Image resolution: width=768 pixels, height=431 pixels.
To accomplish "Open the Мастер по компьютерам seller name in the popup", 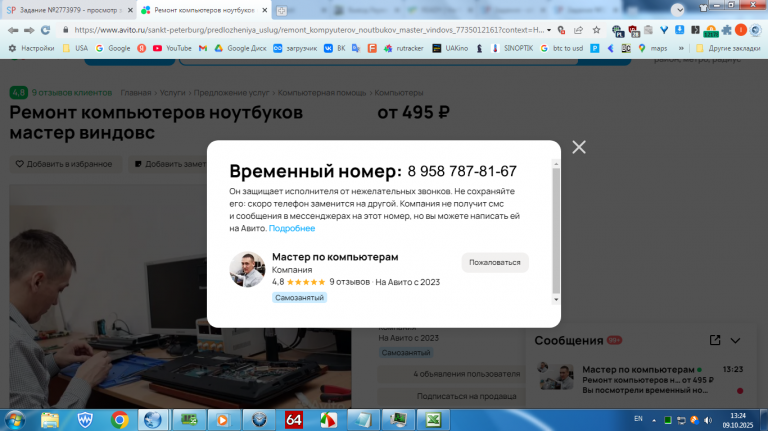I will 335,257.
